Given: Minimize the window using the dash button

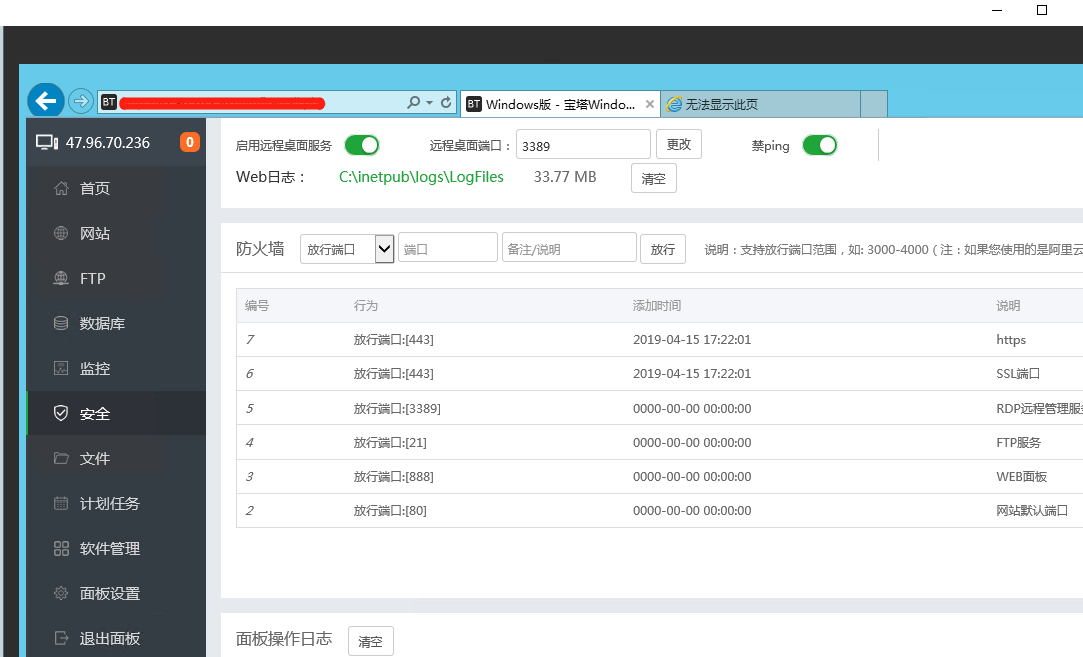Looking at the screenshot, I should tap(997, 10).
